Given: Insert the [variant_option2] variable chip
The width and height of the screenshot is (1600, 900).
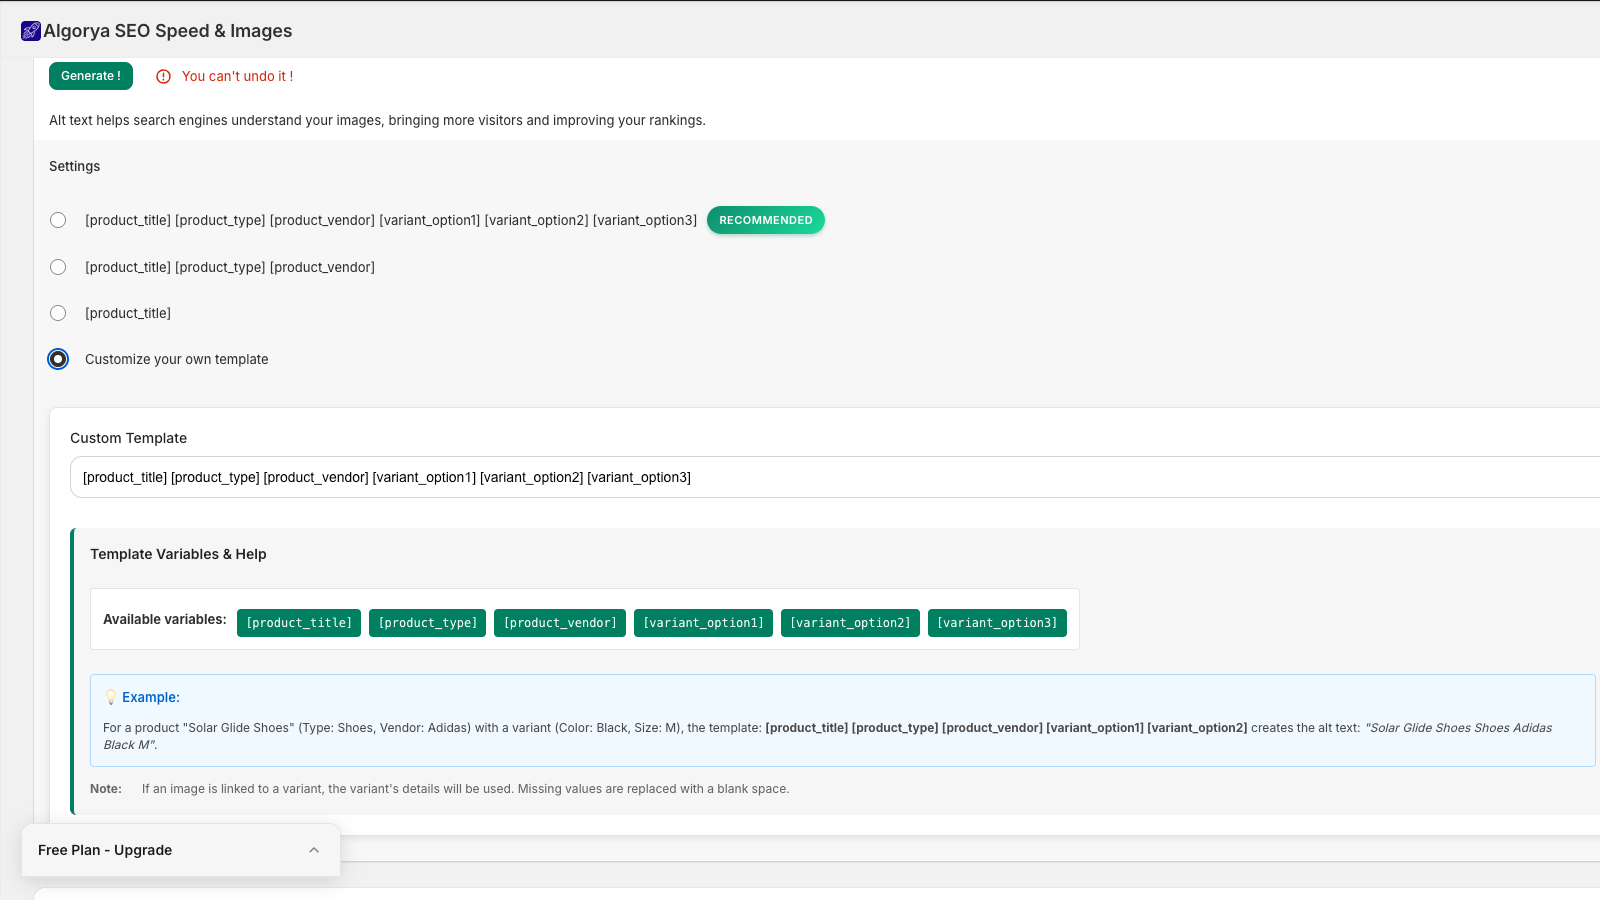Looking at the screenshot, I should pyautogui.click(x=850, y=623).
